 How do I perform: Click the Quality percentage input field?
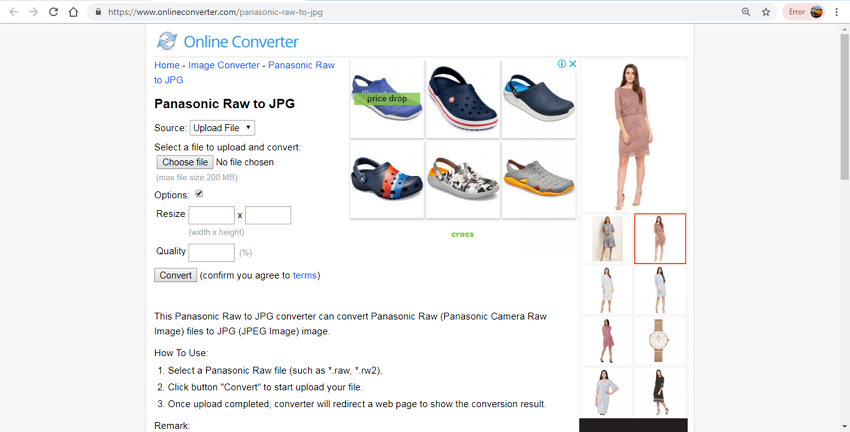pos(211,253)
